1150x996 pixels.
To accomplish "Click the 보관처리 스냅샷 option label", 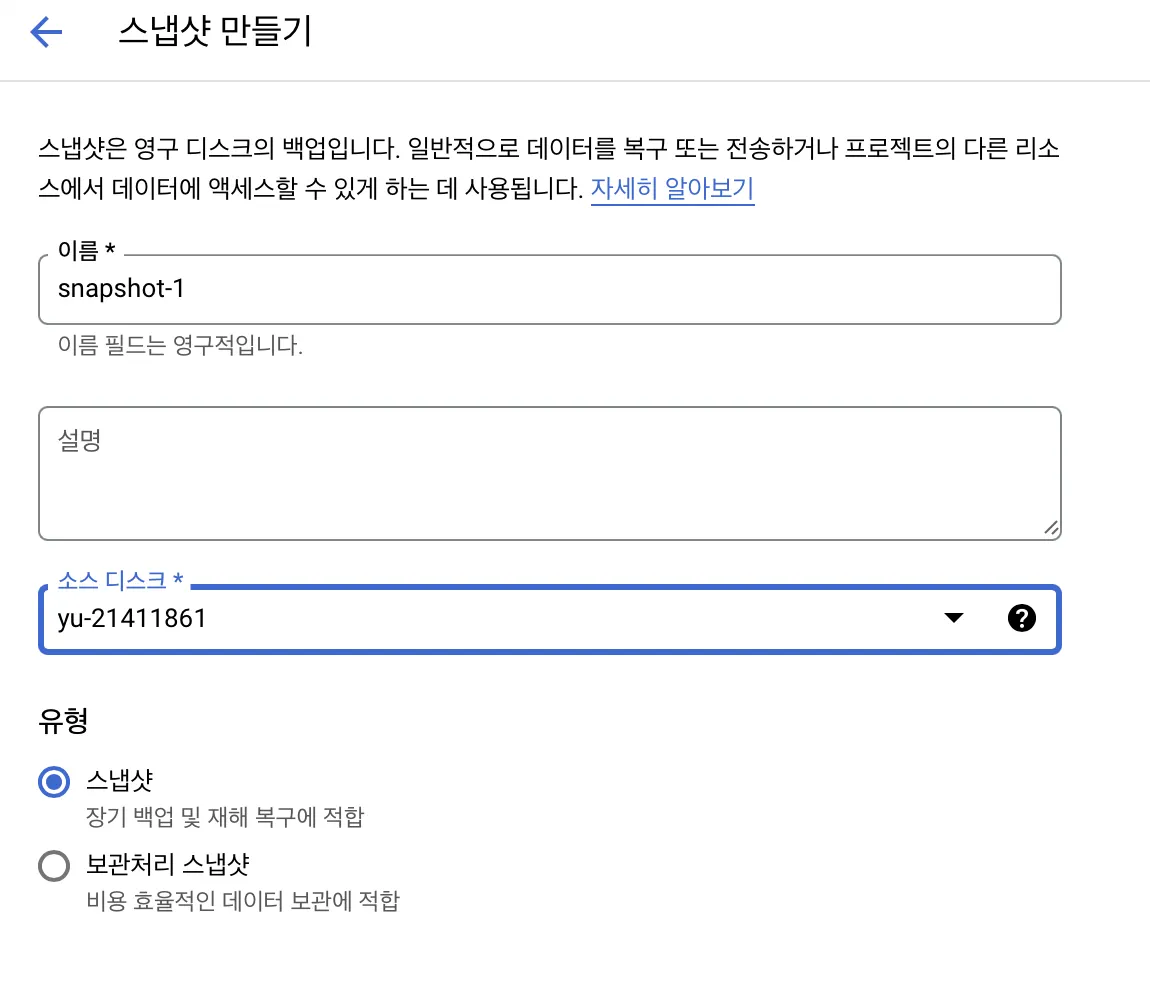I will [x=167, y=864].
